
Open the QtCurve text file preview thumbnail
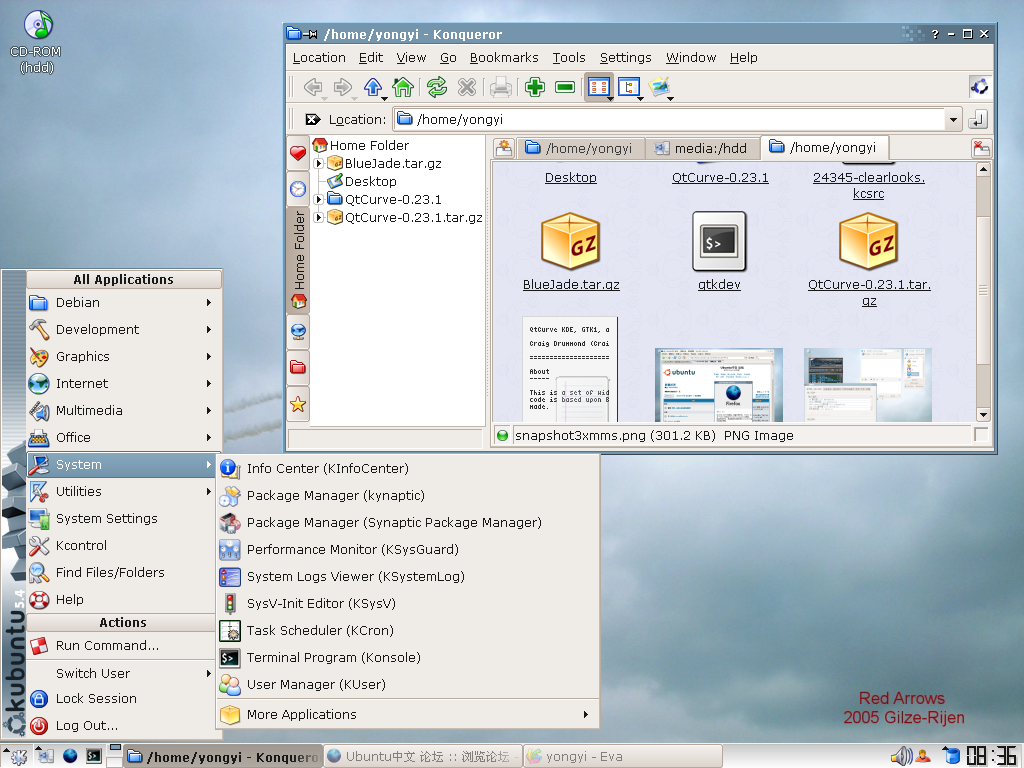click(x=570, y=370)
